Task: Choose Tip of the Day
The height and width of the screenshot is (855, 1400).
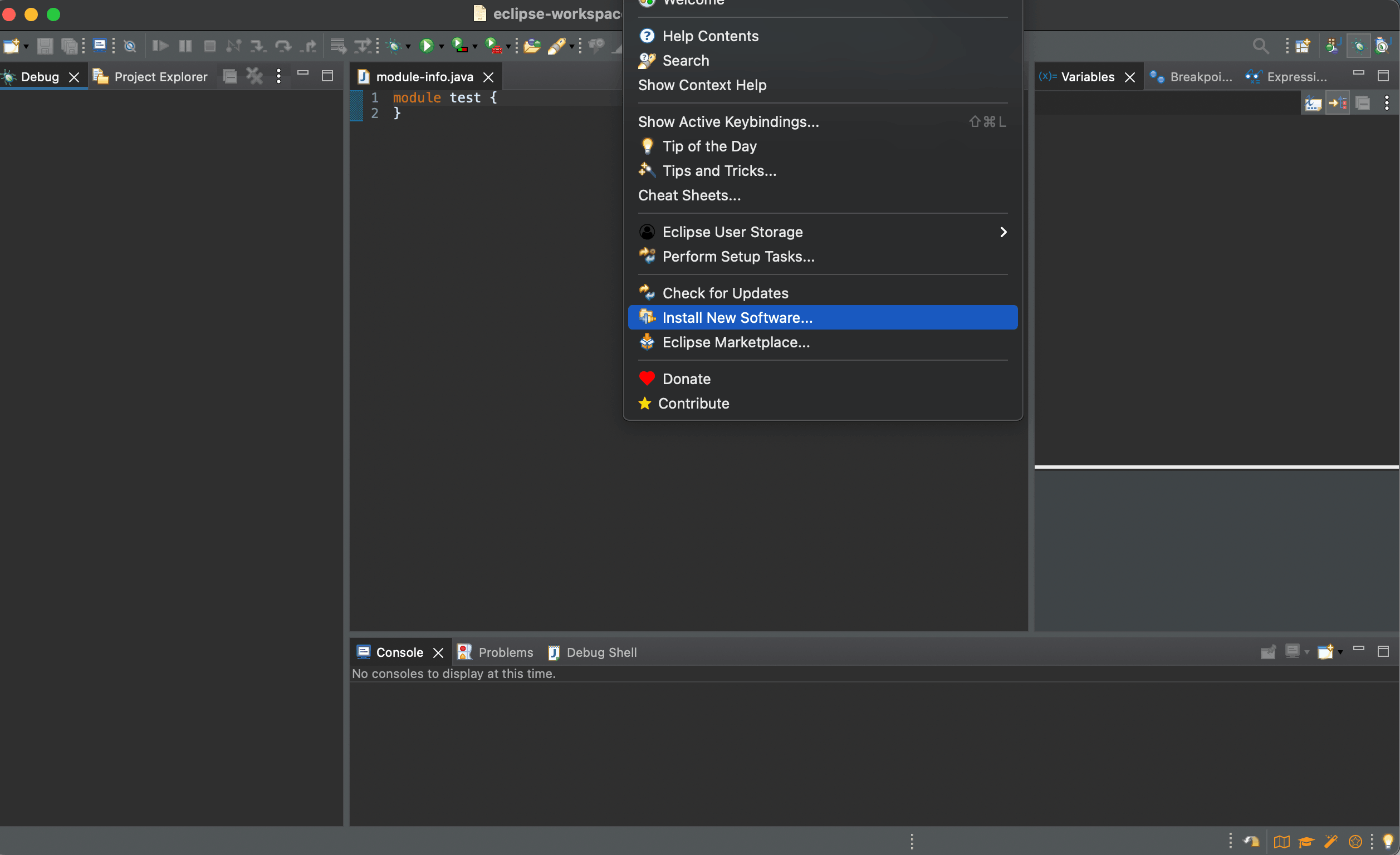Action: [822, 146]
